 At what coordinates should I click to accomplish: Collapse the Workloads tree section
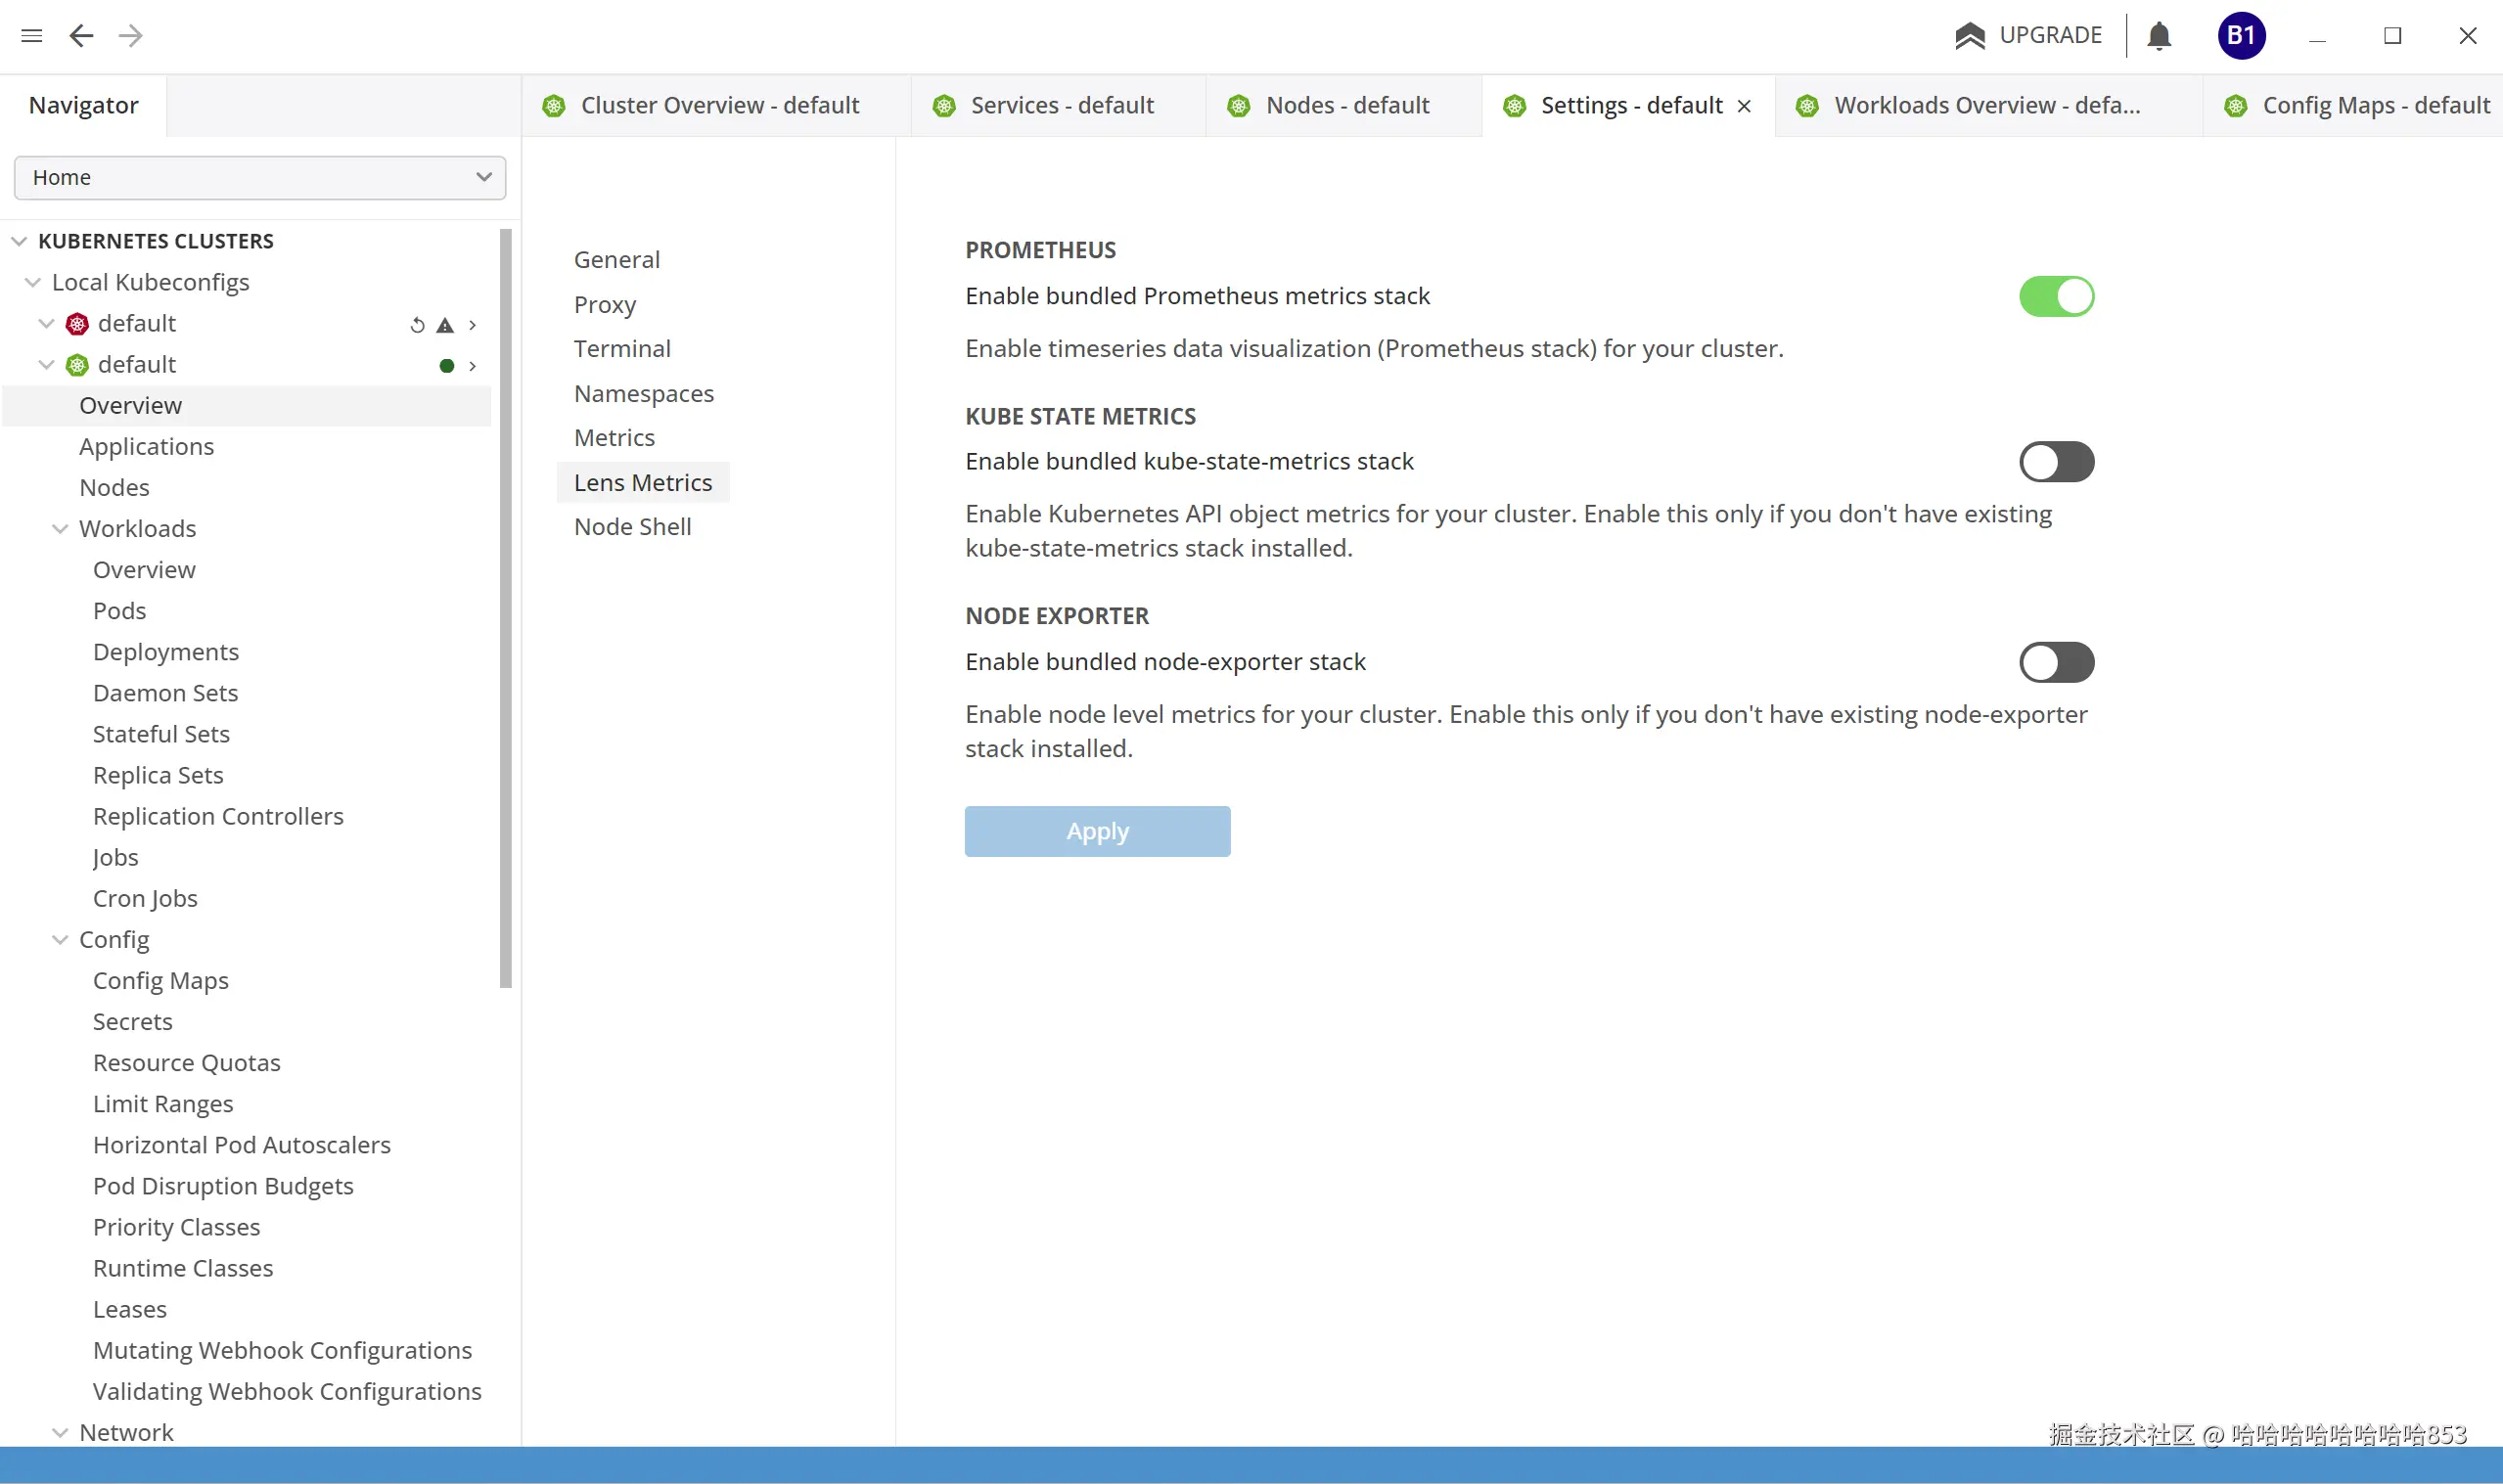point(60,529)
